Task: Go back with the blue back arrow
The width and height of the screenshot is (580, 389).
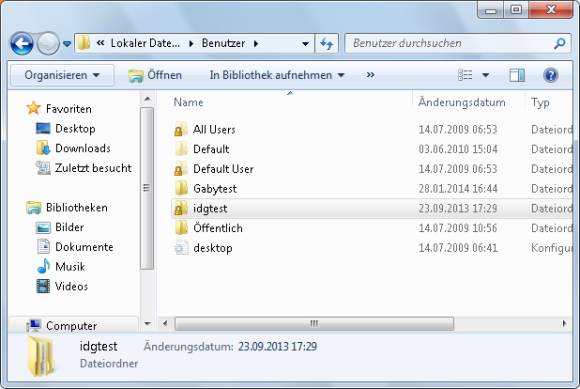Action: [22, 44]
